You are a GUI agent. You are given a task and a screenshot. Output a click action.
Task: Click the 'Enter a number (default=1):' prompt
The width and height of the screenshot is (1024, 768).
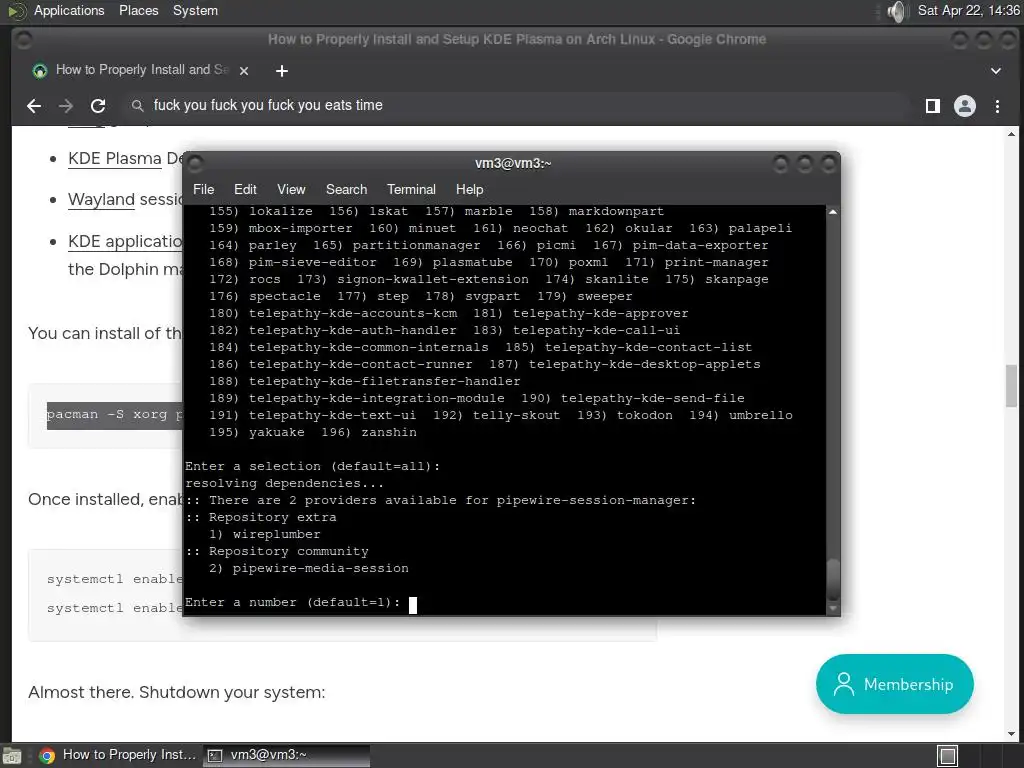tap(293, 602)
